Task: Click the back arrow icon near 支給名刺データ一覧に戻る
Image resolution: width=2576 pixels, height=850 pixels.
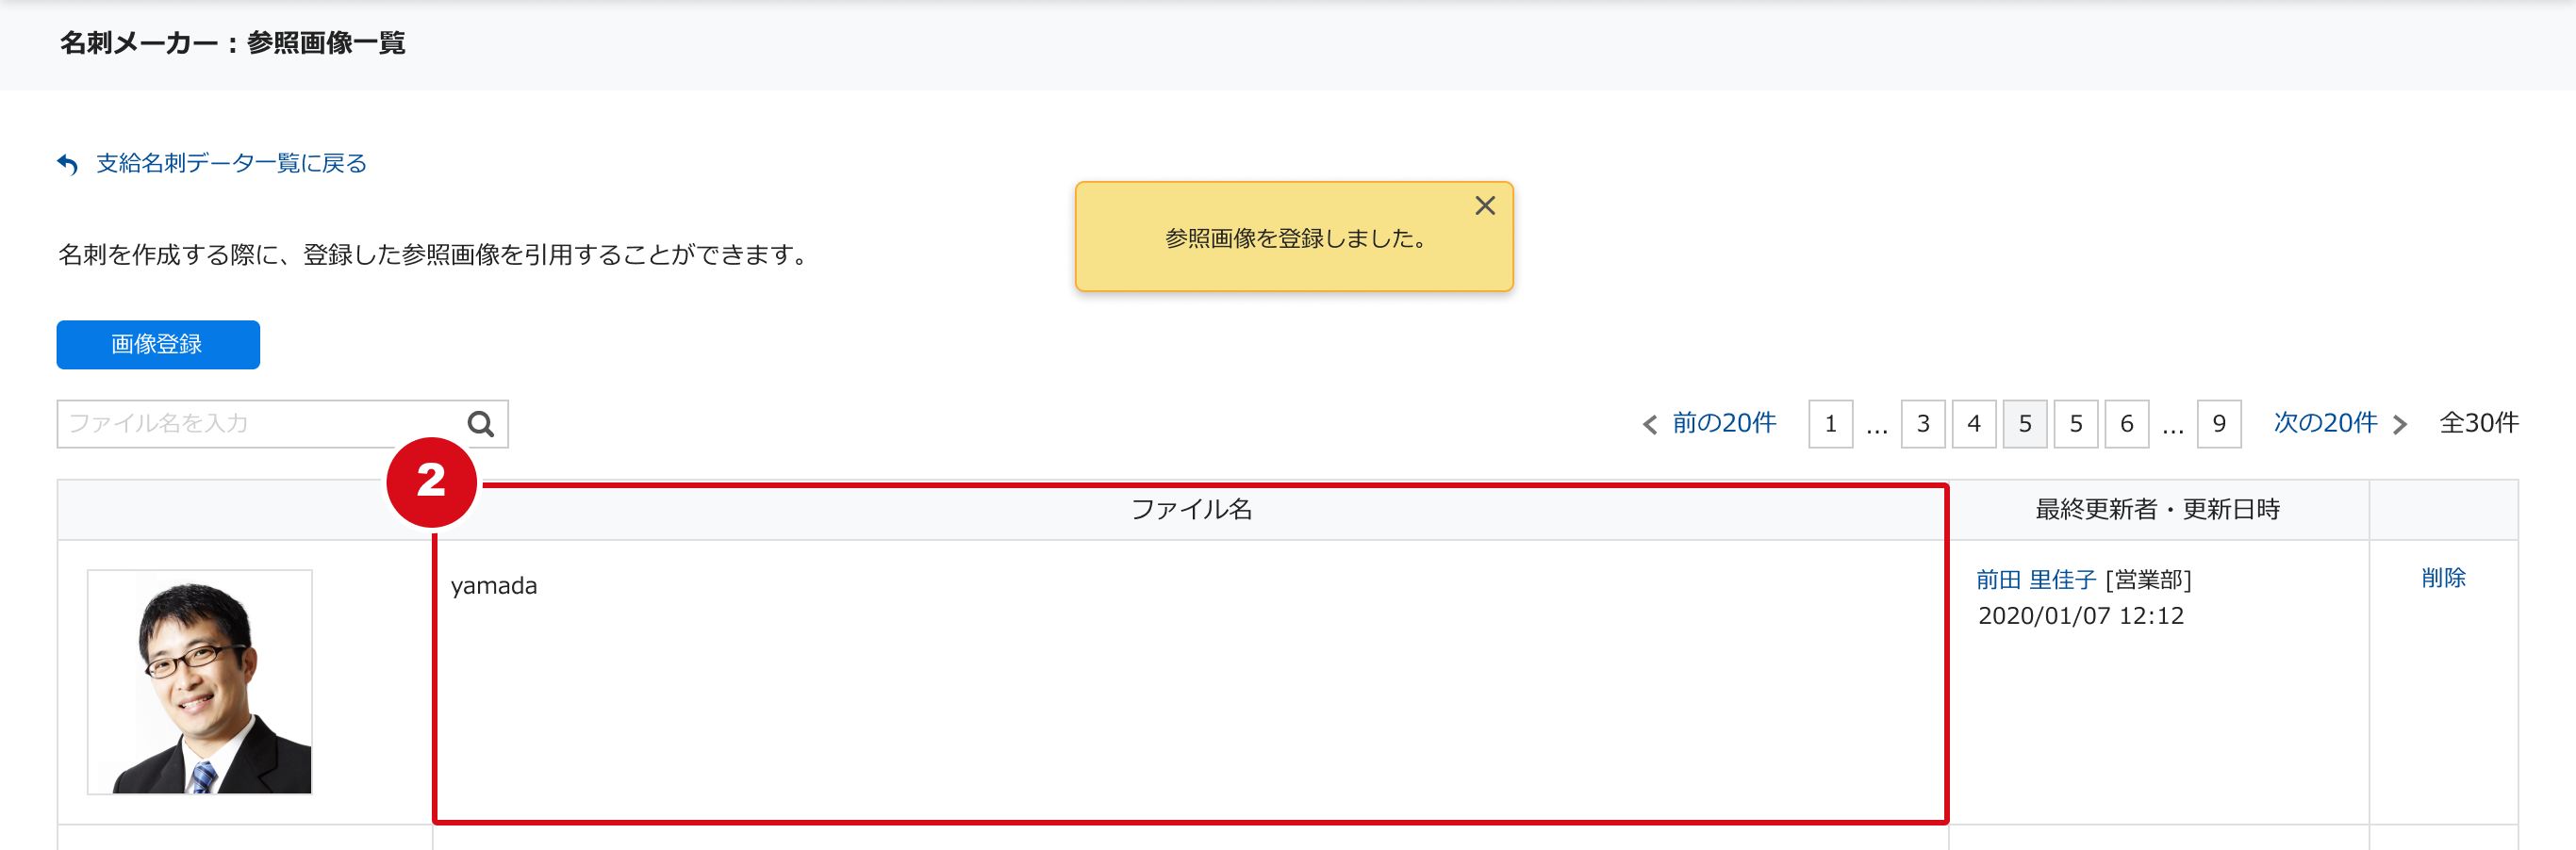Action: point(67,164)
